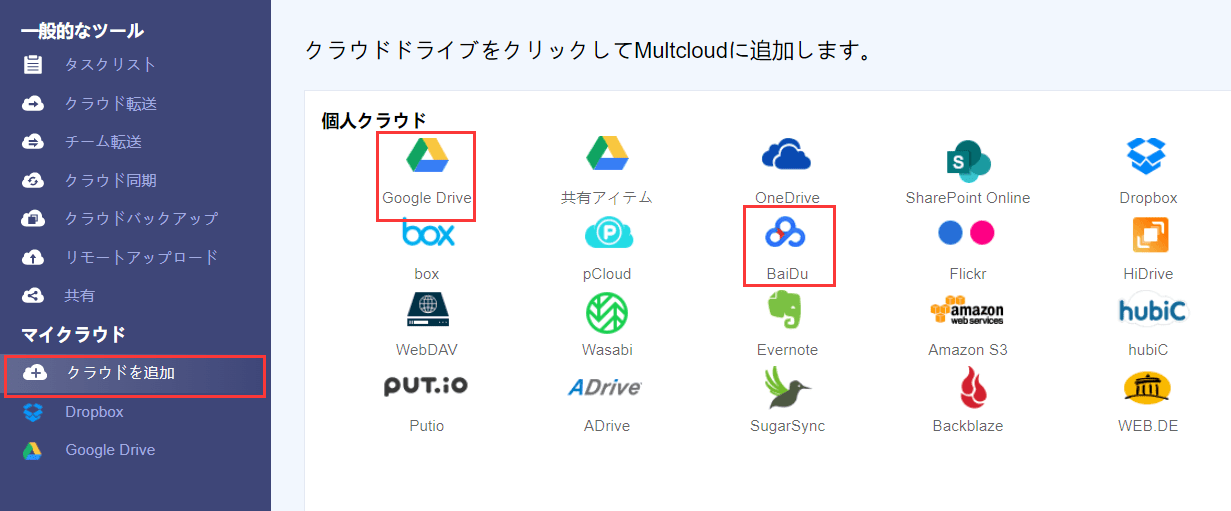Add the BaiDu cloud icon
Image resolution: width=1231 pixels, height=511 pixels.
point(786,232)
